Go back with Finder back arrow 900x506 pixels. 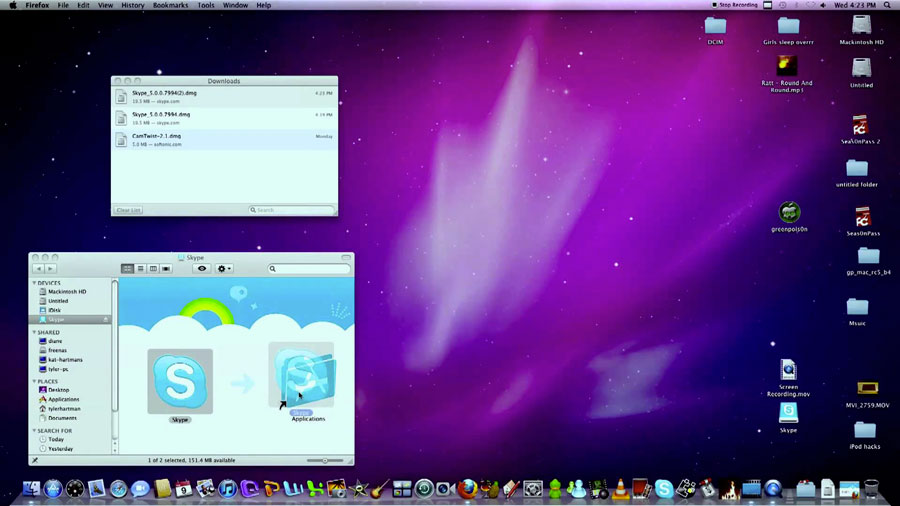[38, 268]
